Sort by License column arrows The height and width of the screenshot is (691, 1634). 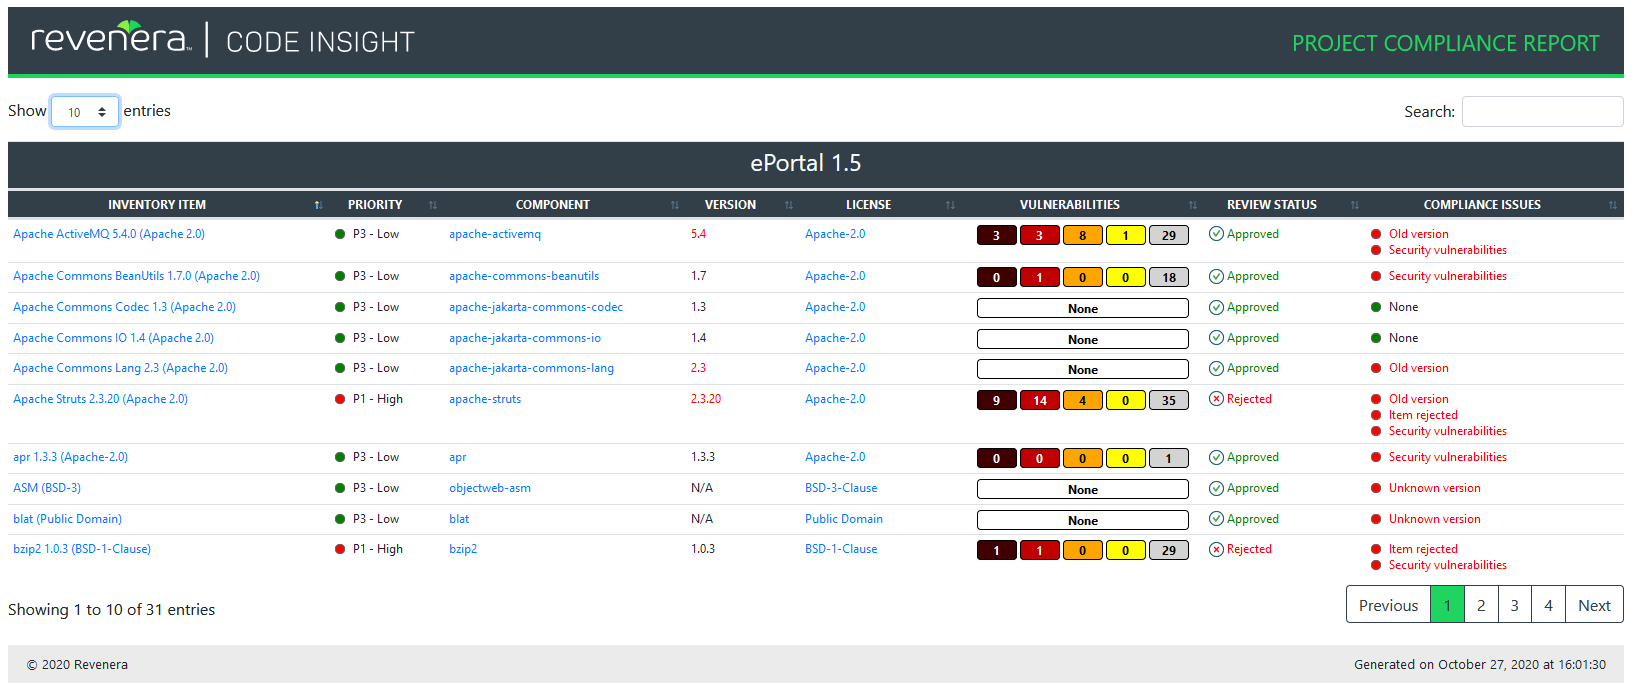tap(950, 205)
